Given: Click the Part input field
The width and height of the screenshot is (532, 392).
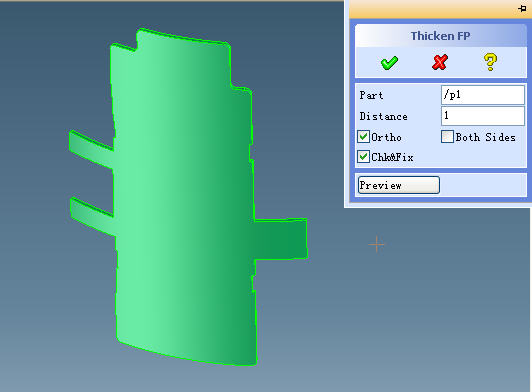Looking at the screenshot, I should coord(482,95).
